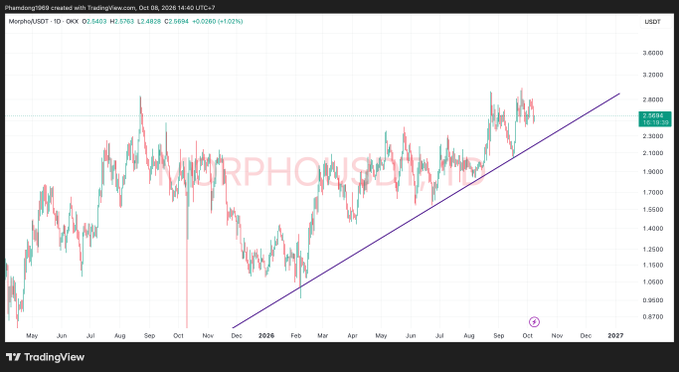The height and width of the screenshot is (372, 679).
Task: Click the 2026 year label on time axis
Action: [266, 336]
